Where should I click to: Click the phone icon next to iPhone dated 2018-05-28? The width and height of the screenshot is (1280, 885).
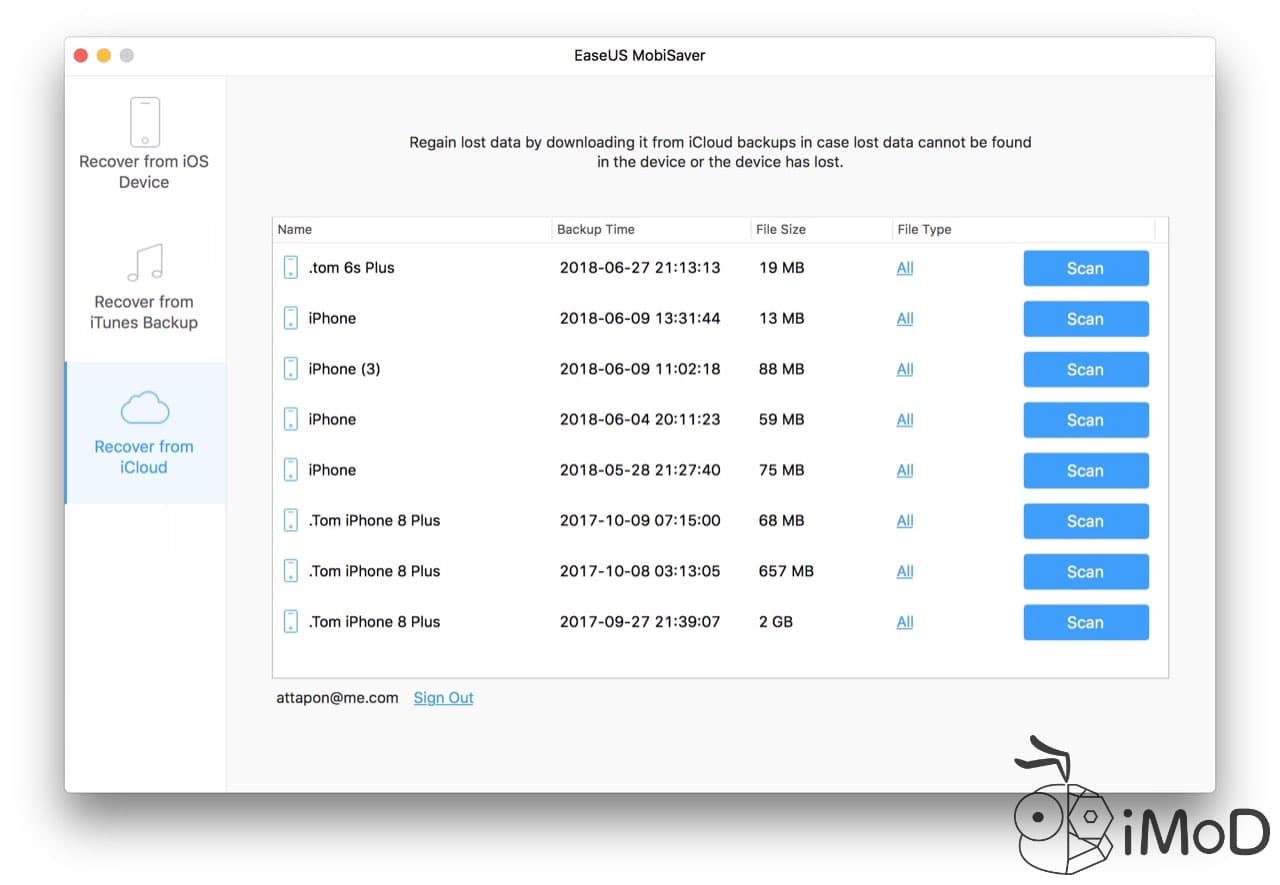coord(291,470)
